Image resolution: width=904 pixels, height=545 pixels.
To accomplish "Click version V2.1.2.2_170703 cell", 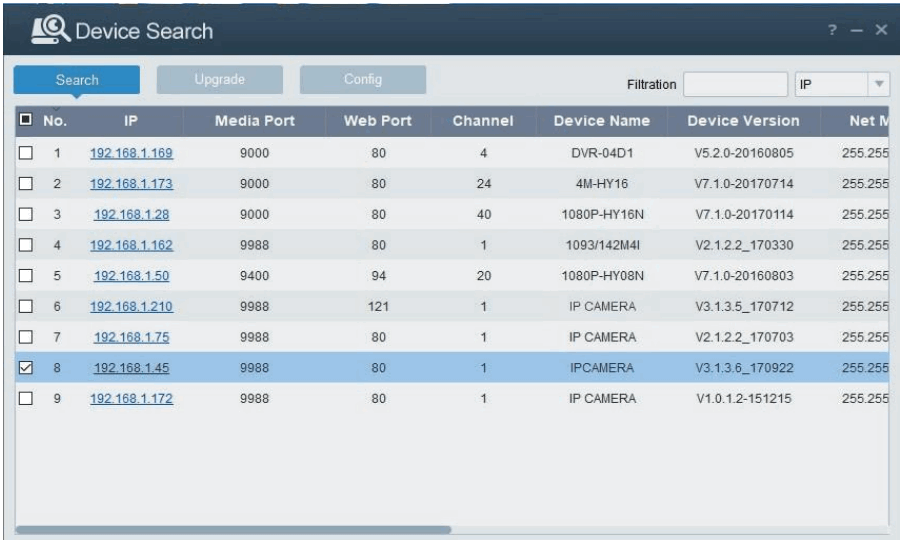I will pos(744,337).
